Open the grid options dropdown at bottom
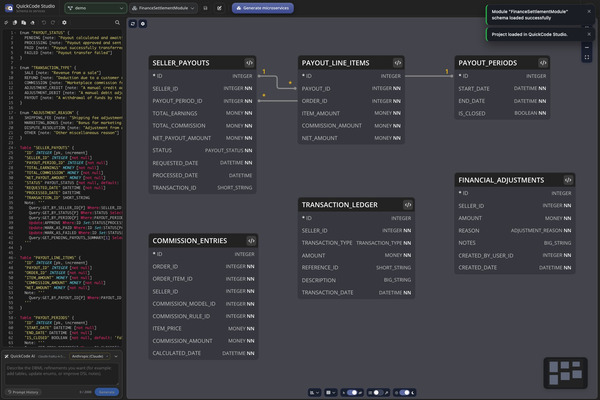 pyautogui.click(x=330, y=392)
